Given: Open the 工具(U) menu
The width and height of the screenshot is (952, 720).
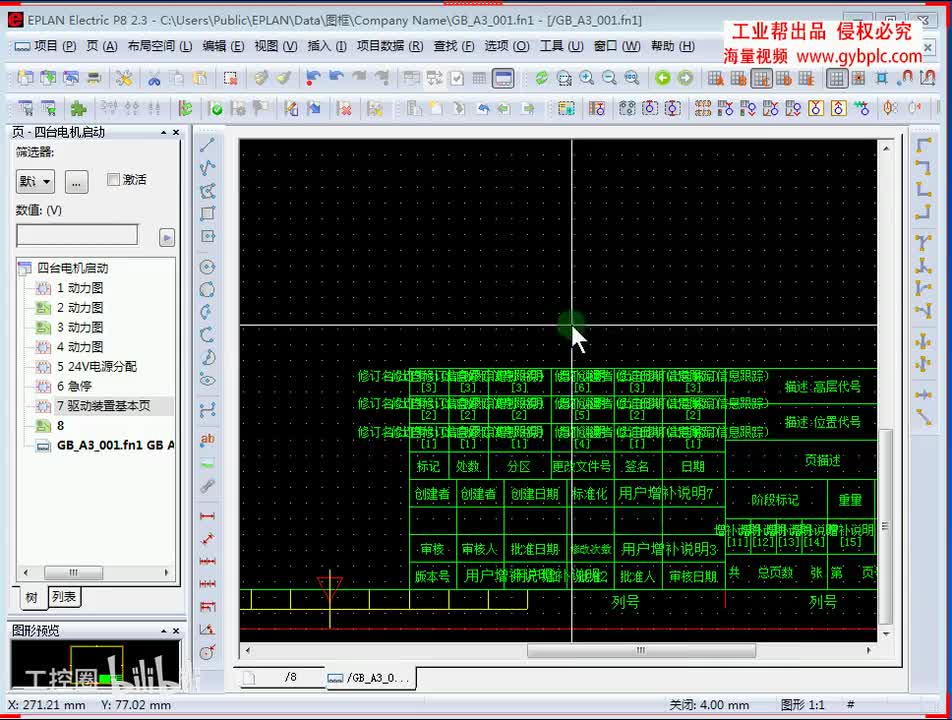Looking at the screenshot, I should (x=561, y=46).
